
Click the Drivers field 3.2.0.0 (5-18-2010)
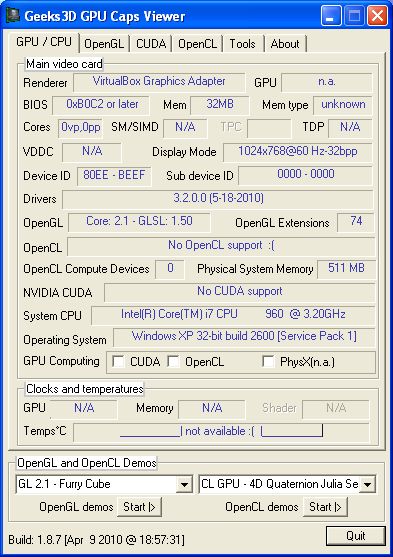point(218,199)
